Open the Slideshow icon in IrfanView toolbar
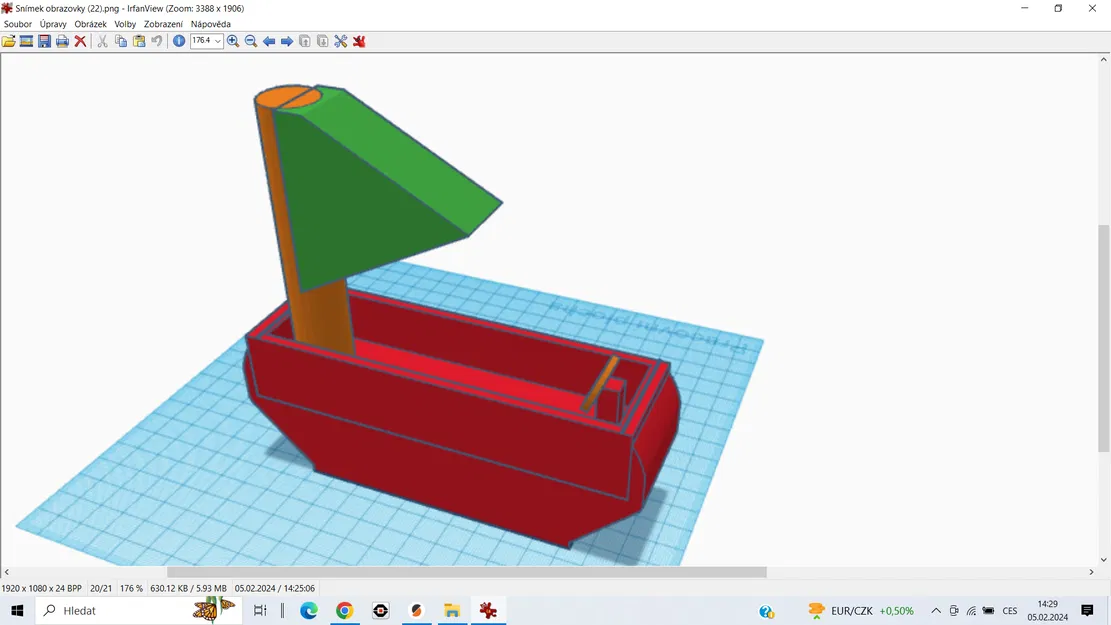This screenshot has height=625, width=1111. pos(26,41)
